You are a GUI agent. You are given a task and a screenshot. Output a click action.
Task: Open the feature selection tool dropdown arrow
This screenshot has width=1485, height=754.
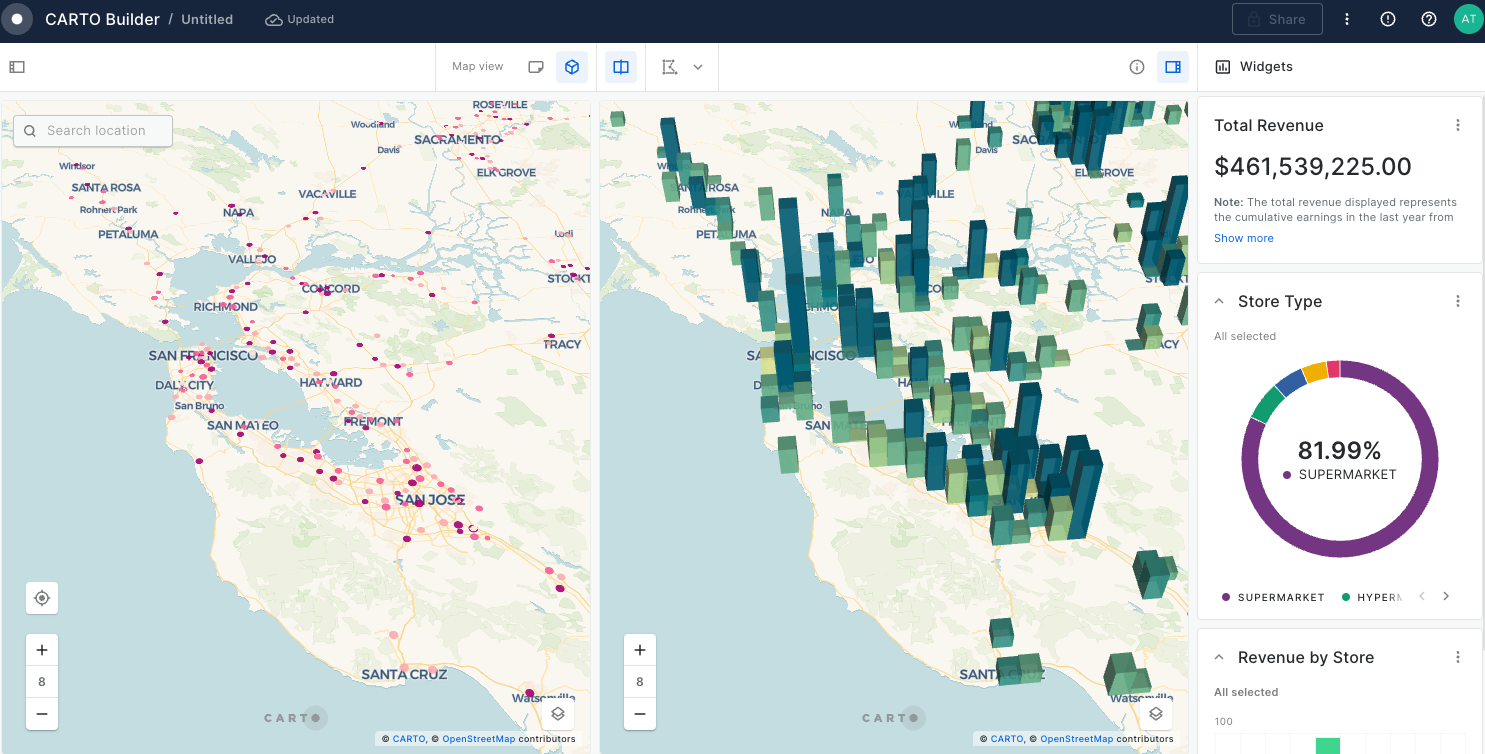pyautogui.click(x=698, y=67)
